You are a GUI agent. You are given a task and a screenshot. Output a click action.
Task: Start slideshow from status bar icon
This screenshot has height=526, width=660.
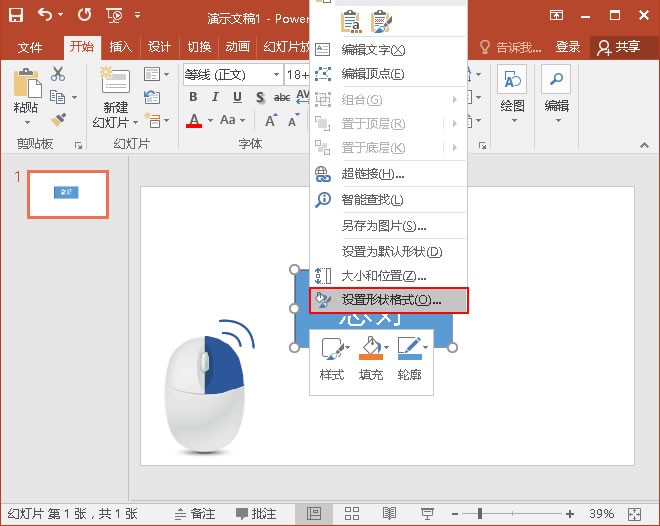(427, 513)
